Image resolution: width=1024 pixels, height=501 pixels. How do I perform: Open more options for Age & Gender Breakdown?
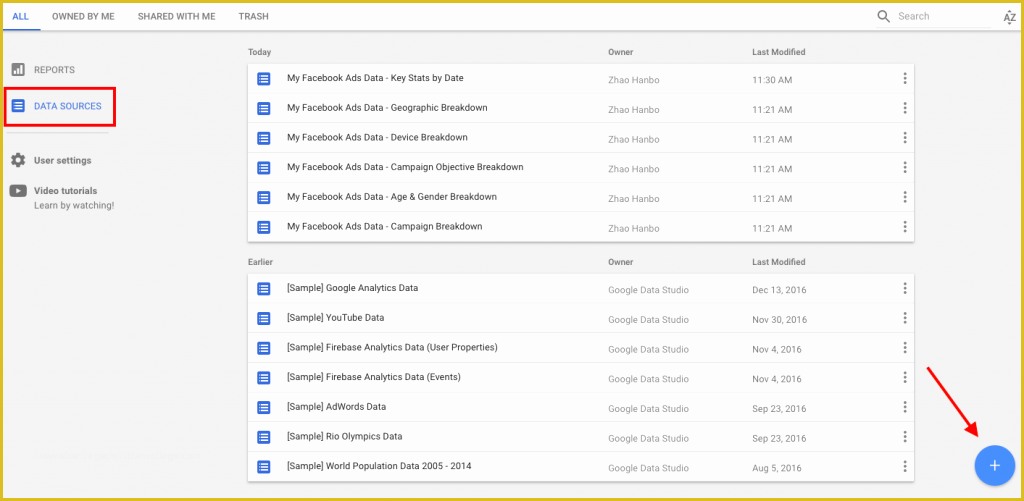click(x=904, y=197)
